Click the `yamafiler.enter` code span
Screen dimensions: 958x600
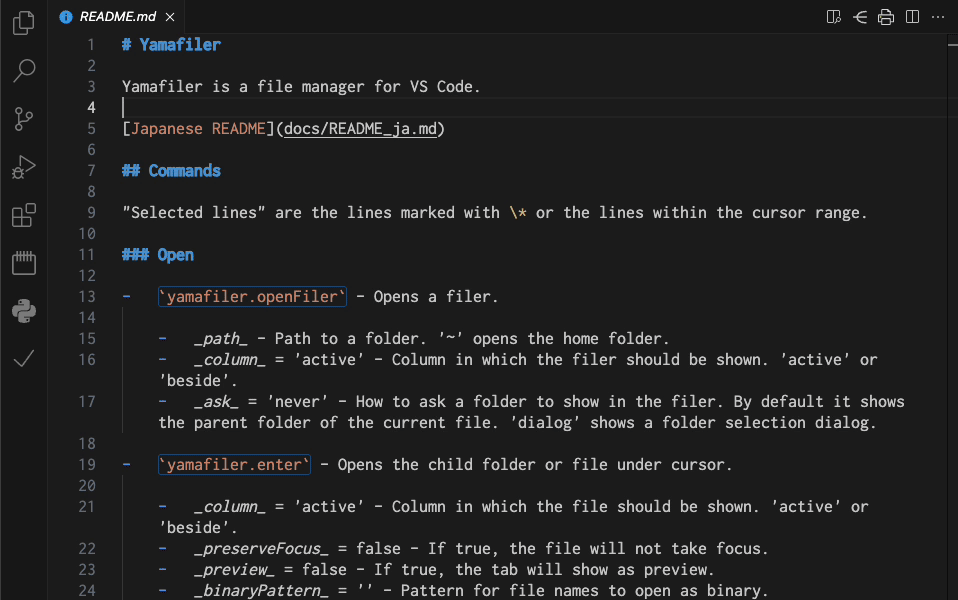(x=234, y=465)
